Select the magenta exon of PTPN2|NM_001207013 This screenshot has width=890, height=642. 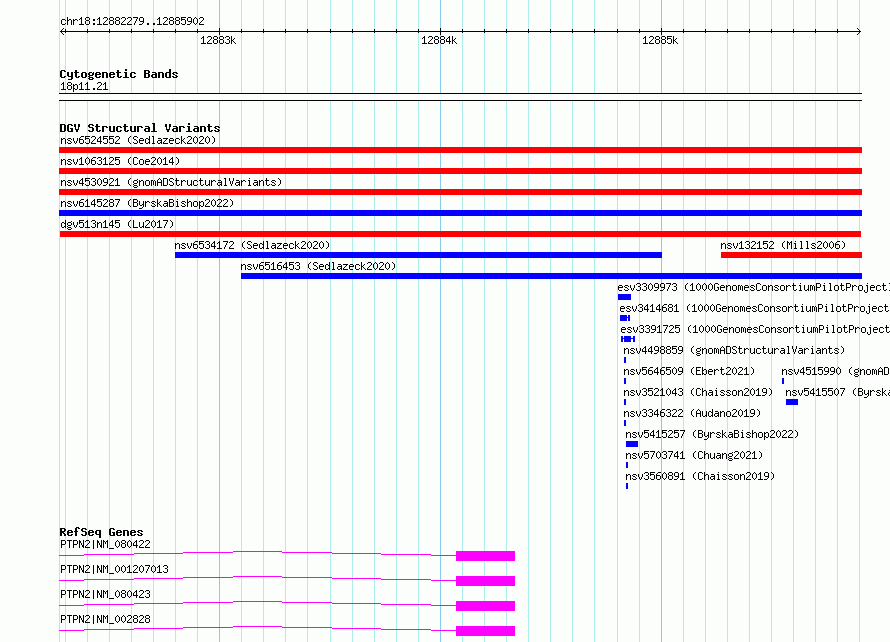click(x=485, y=581)
